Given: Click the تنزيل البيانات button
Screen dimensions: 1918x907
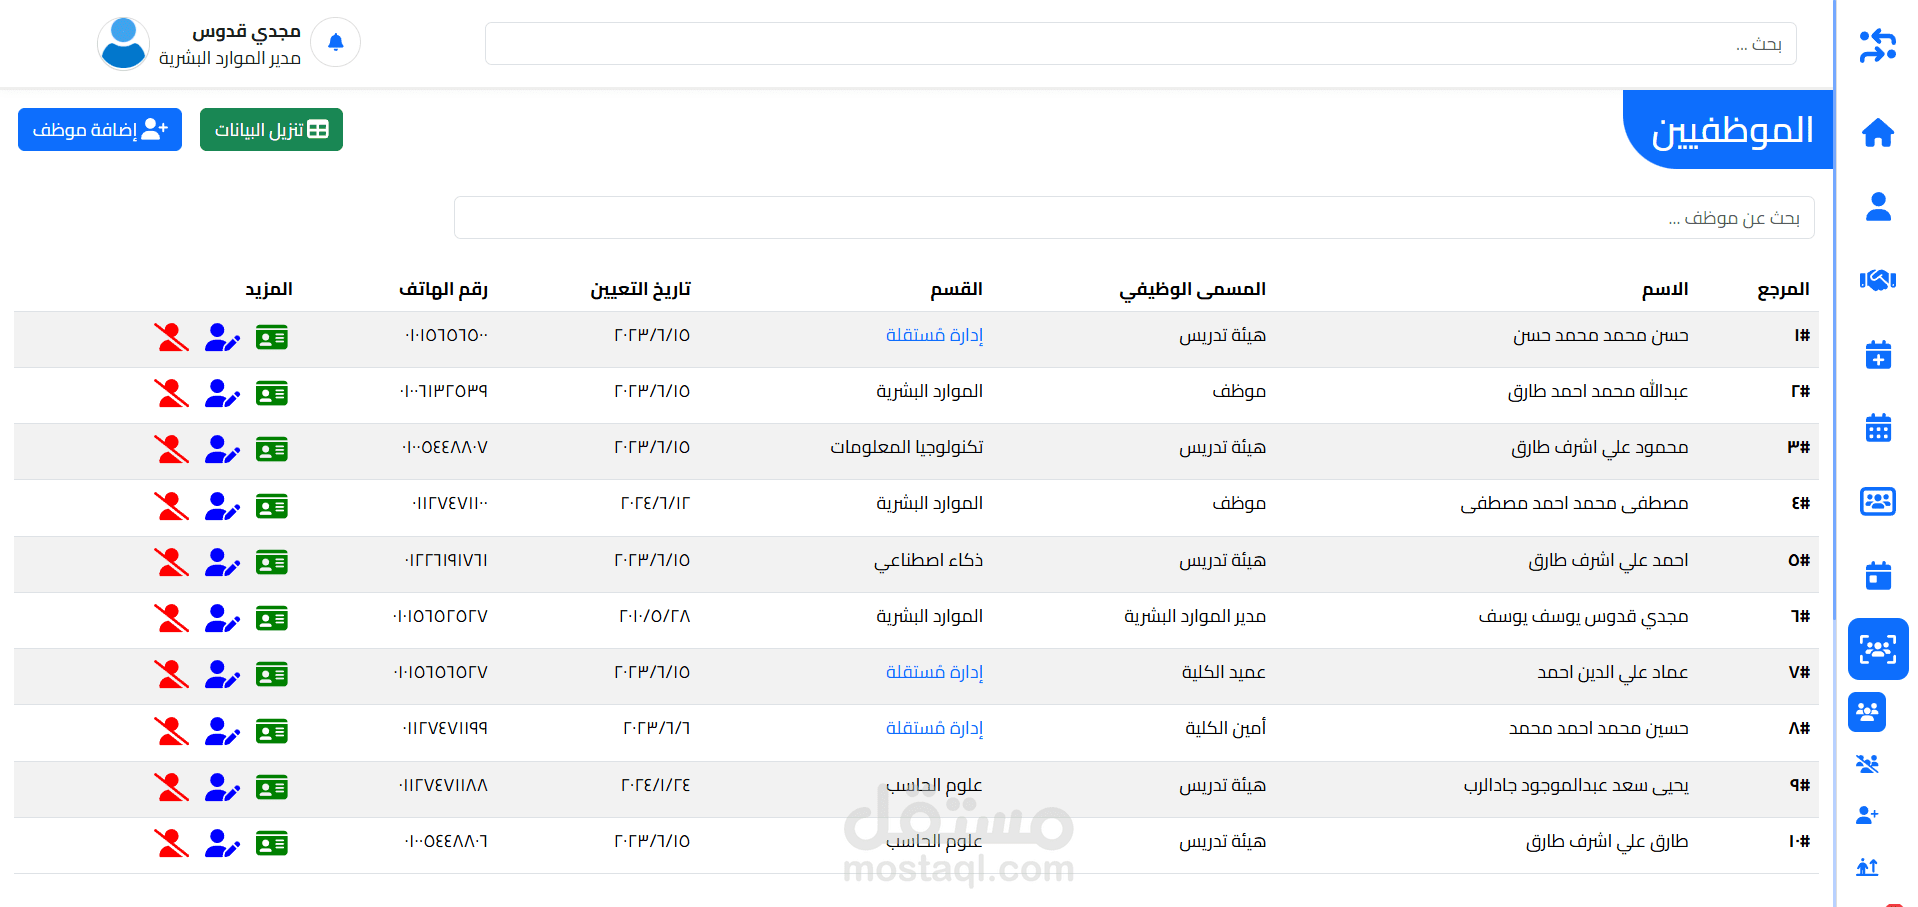Looking at the screenshot, I should [271, 130].
